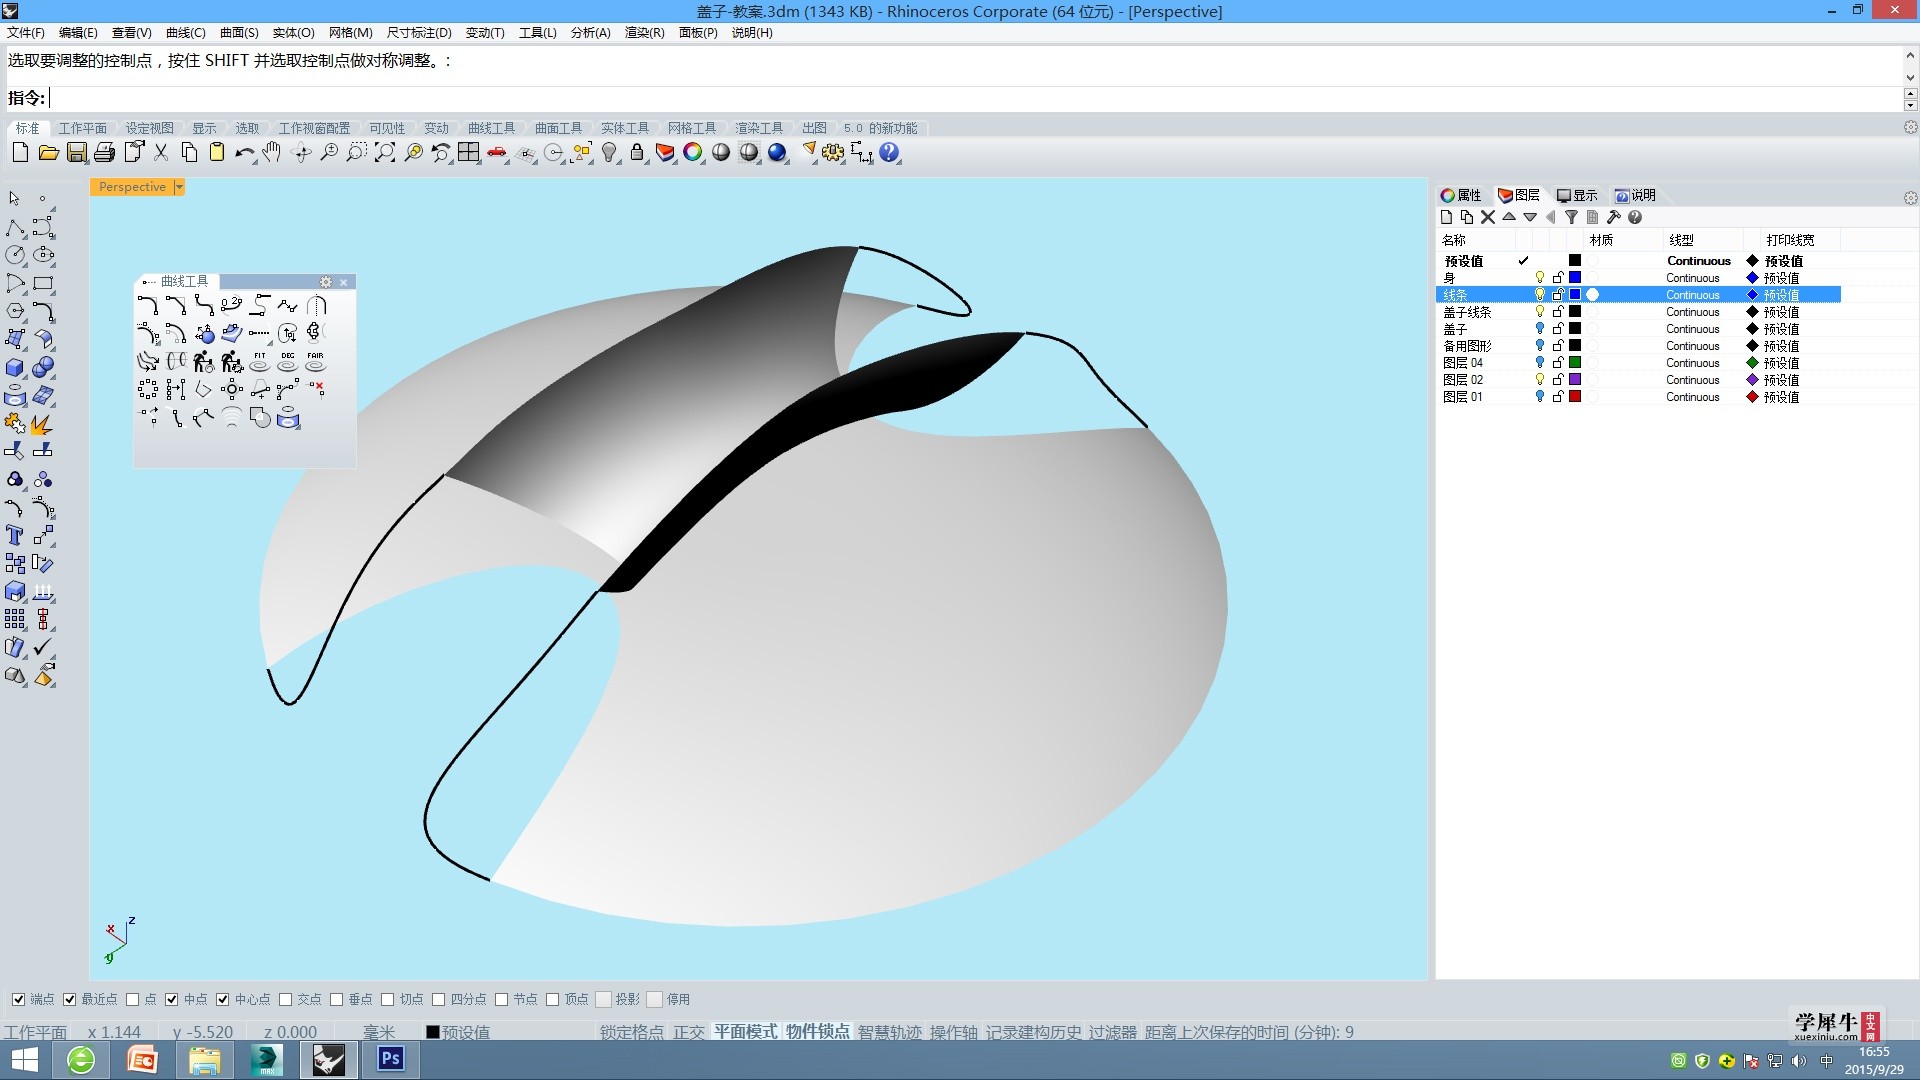The image size is (1920, 1080).
Task: Click the New file icon in the standard toolbar
Action: 20,153
